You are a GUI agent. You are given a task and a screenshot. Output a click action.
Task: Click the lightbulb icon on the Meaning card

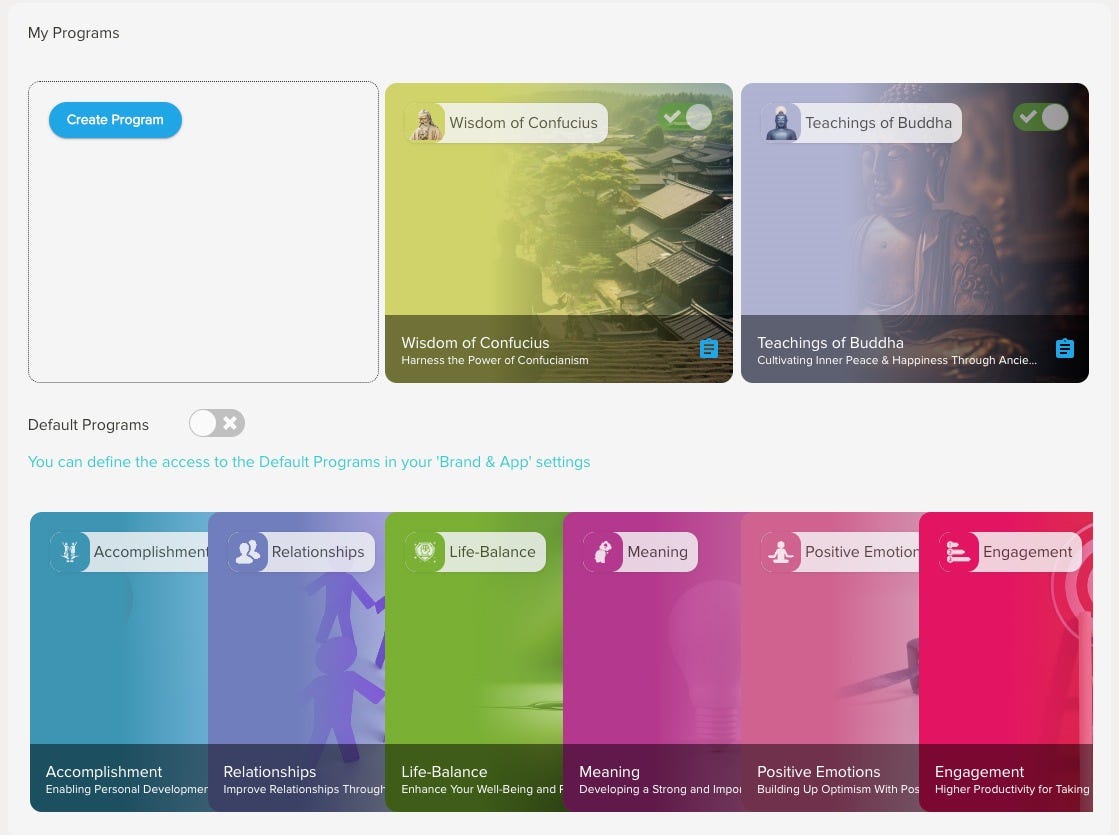coord(602,551)
